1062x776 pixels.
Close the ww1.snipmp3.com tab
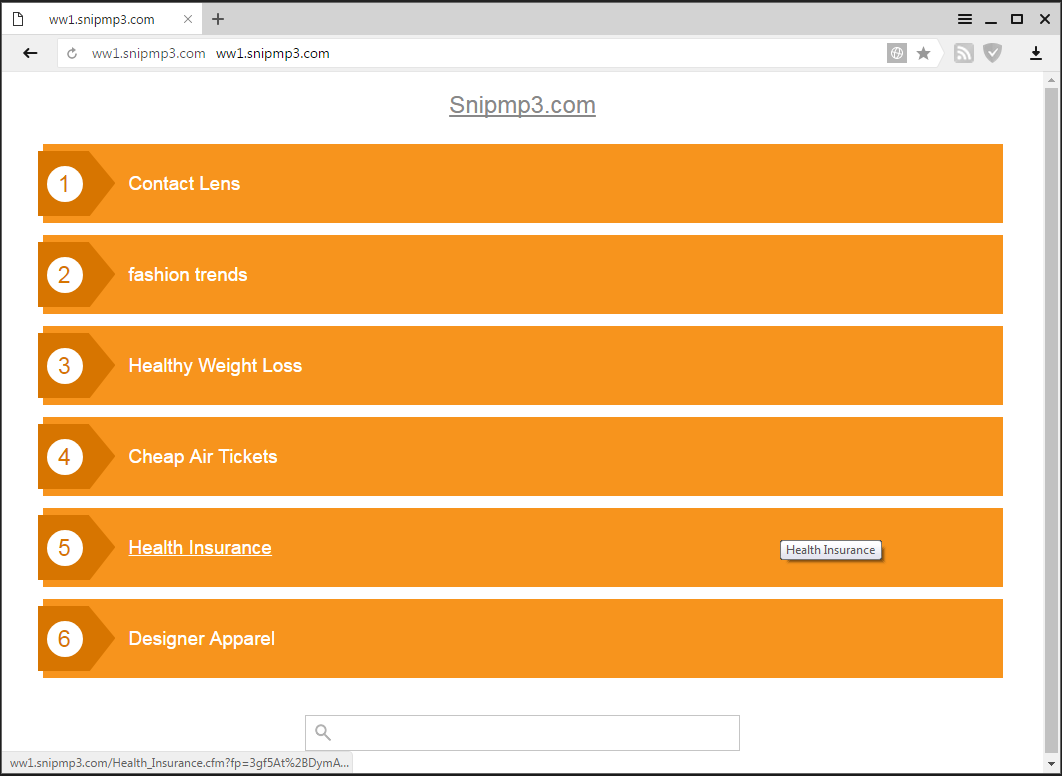(188, 19)
